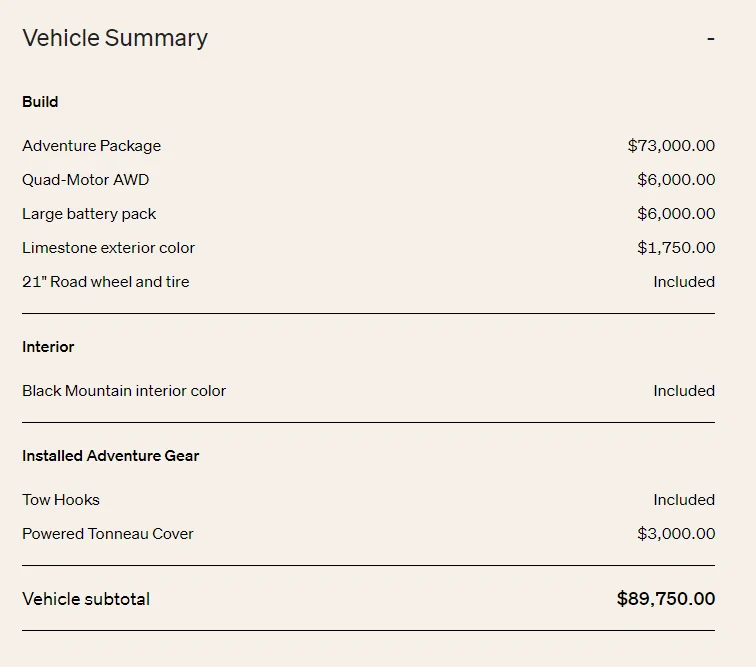Click Quad-Motor AWD $6,000.00 price
Image resolution: width=756 pixels, height=667 pixels.
pyautogui.click(x=676, y=179)
